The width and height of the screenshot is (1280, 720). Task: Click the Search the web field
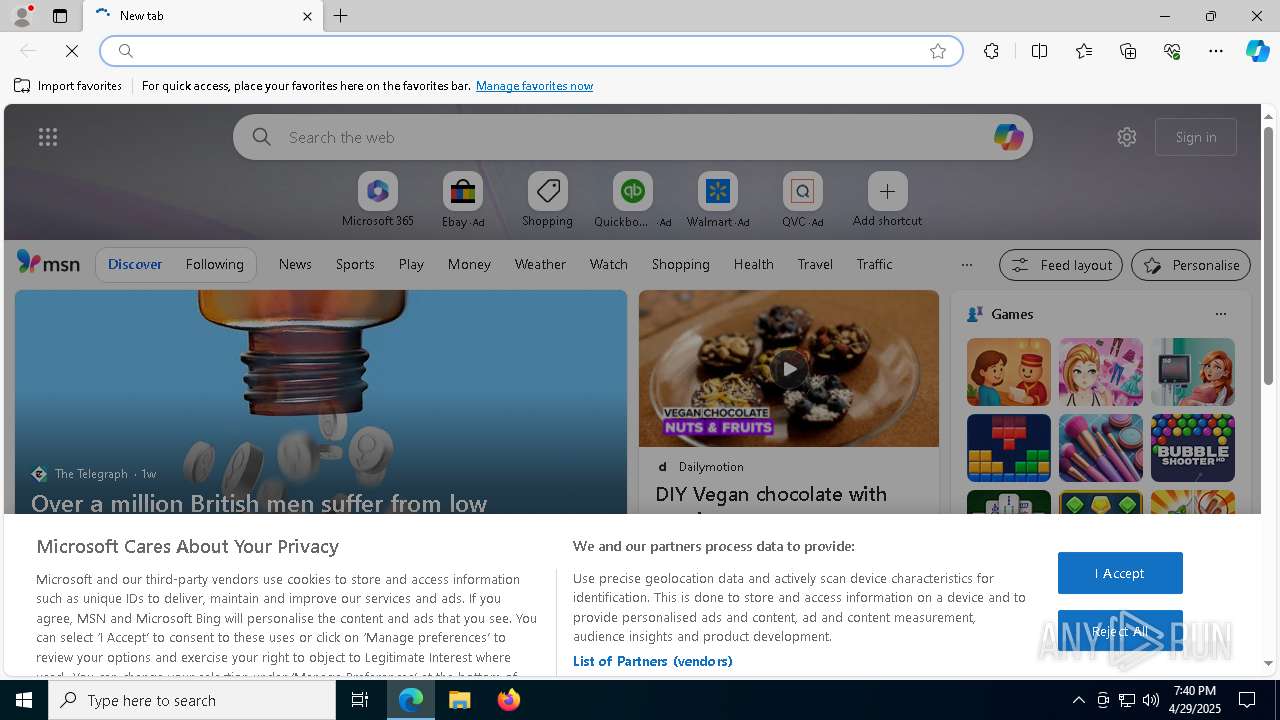click(x=633, y=137)
